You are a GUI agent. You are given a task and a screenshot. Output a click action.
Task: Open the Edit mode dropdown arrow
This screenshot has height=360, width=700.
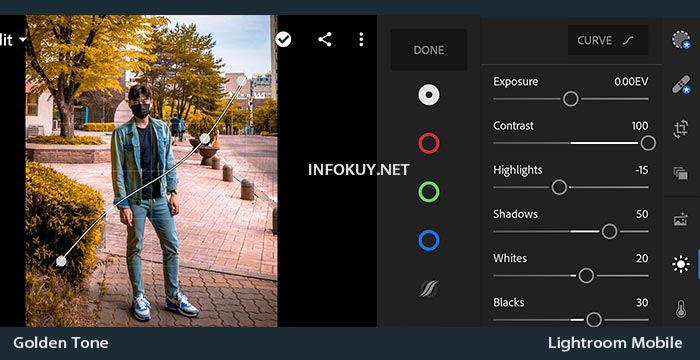22,40
